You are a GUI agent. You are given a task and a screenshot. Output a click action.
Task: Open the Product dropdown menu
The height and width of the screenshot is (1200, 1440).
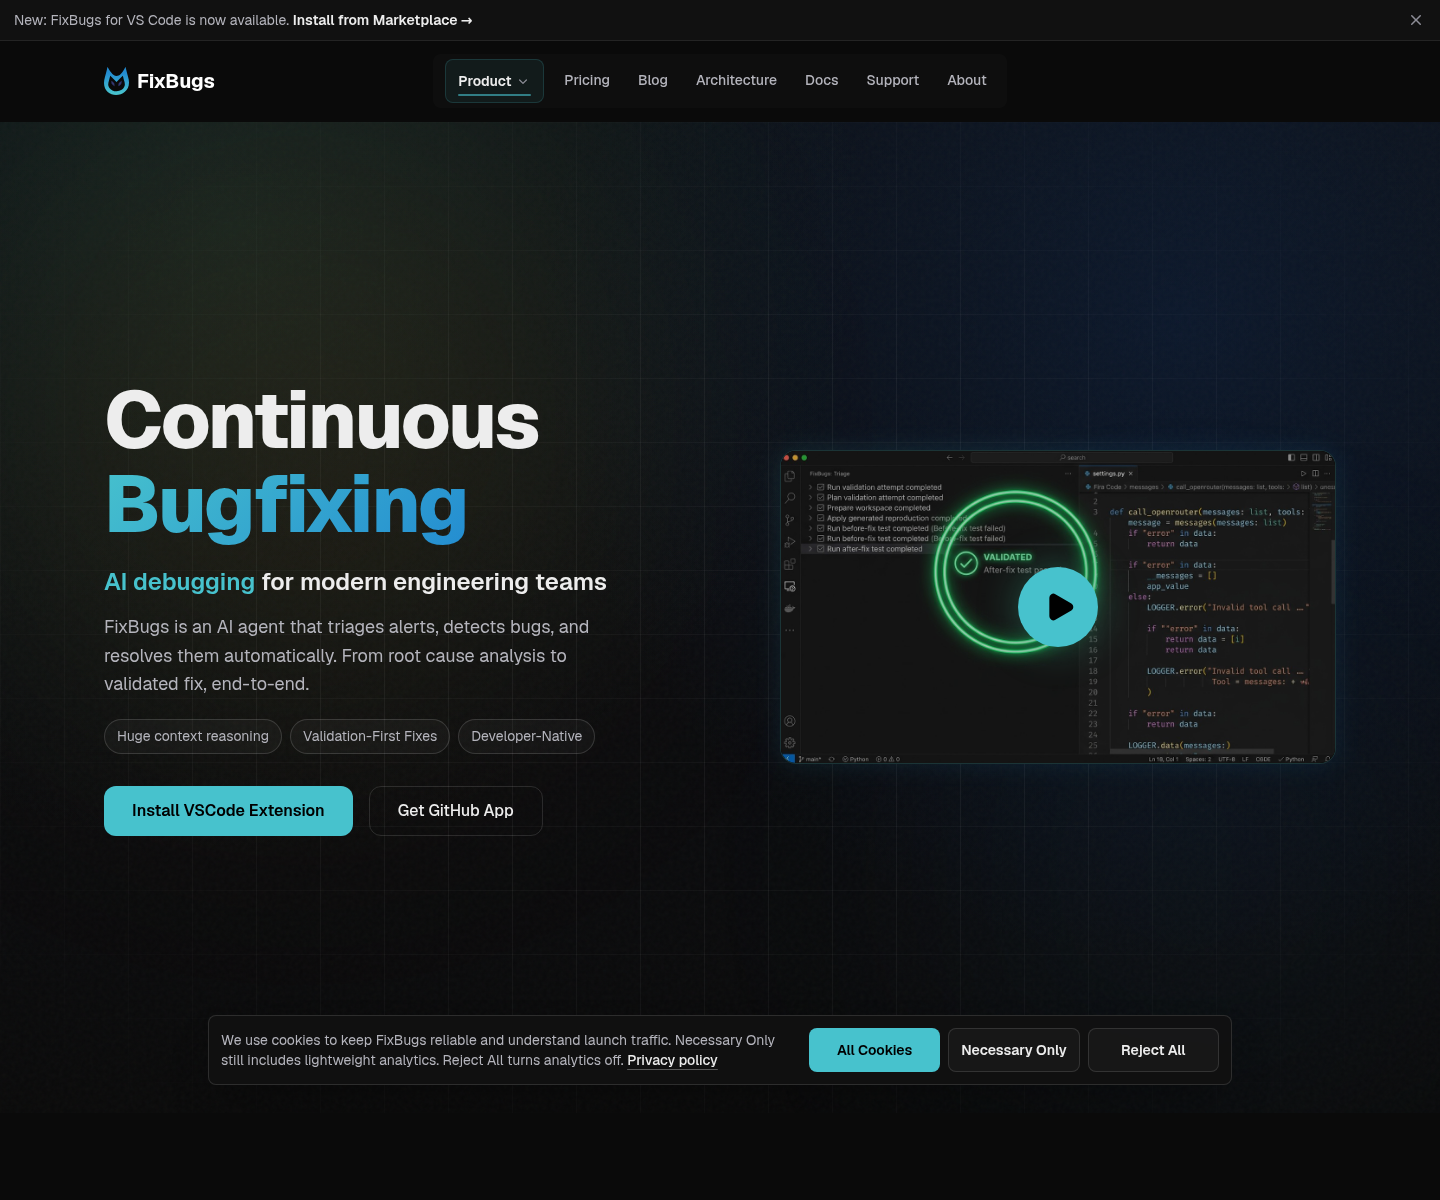pyautogui.click(x=494, y=81)
